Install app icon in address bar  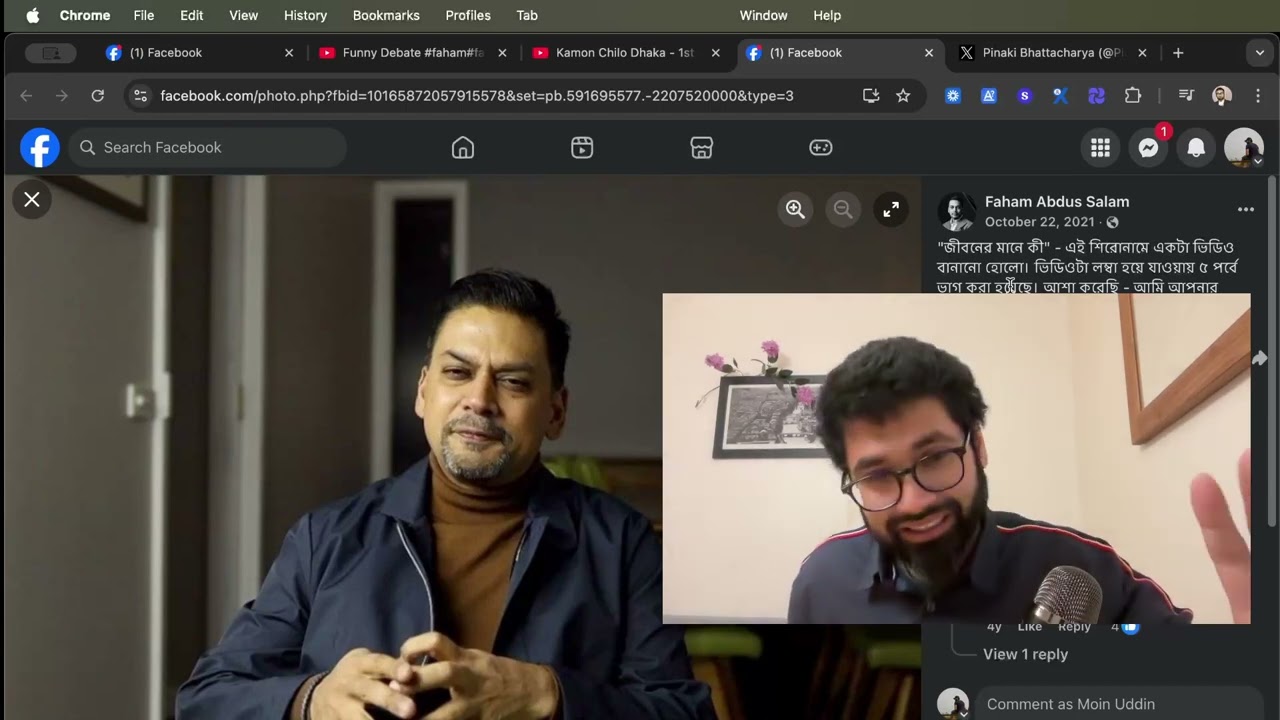(871, 96)
